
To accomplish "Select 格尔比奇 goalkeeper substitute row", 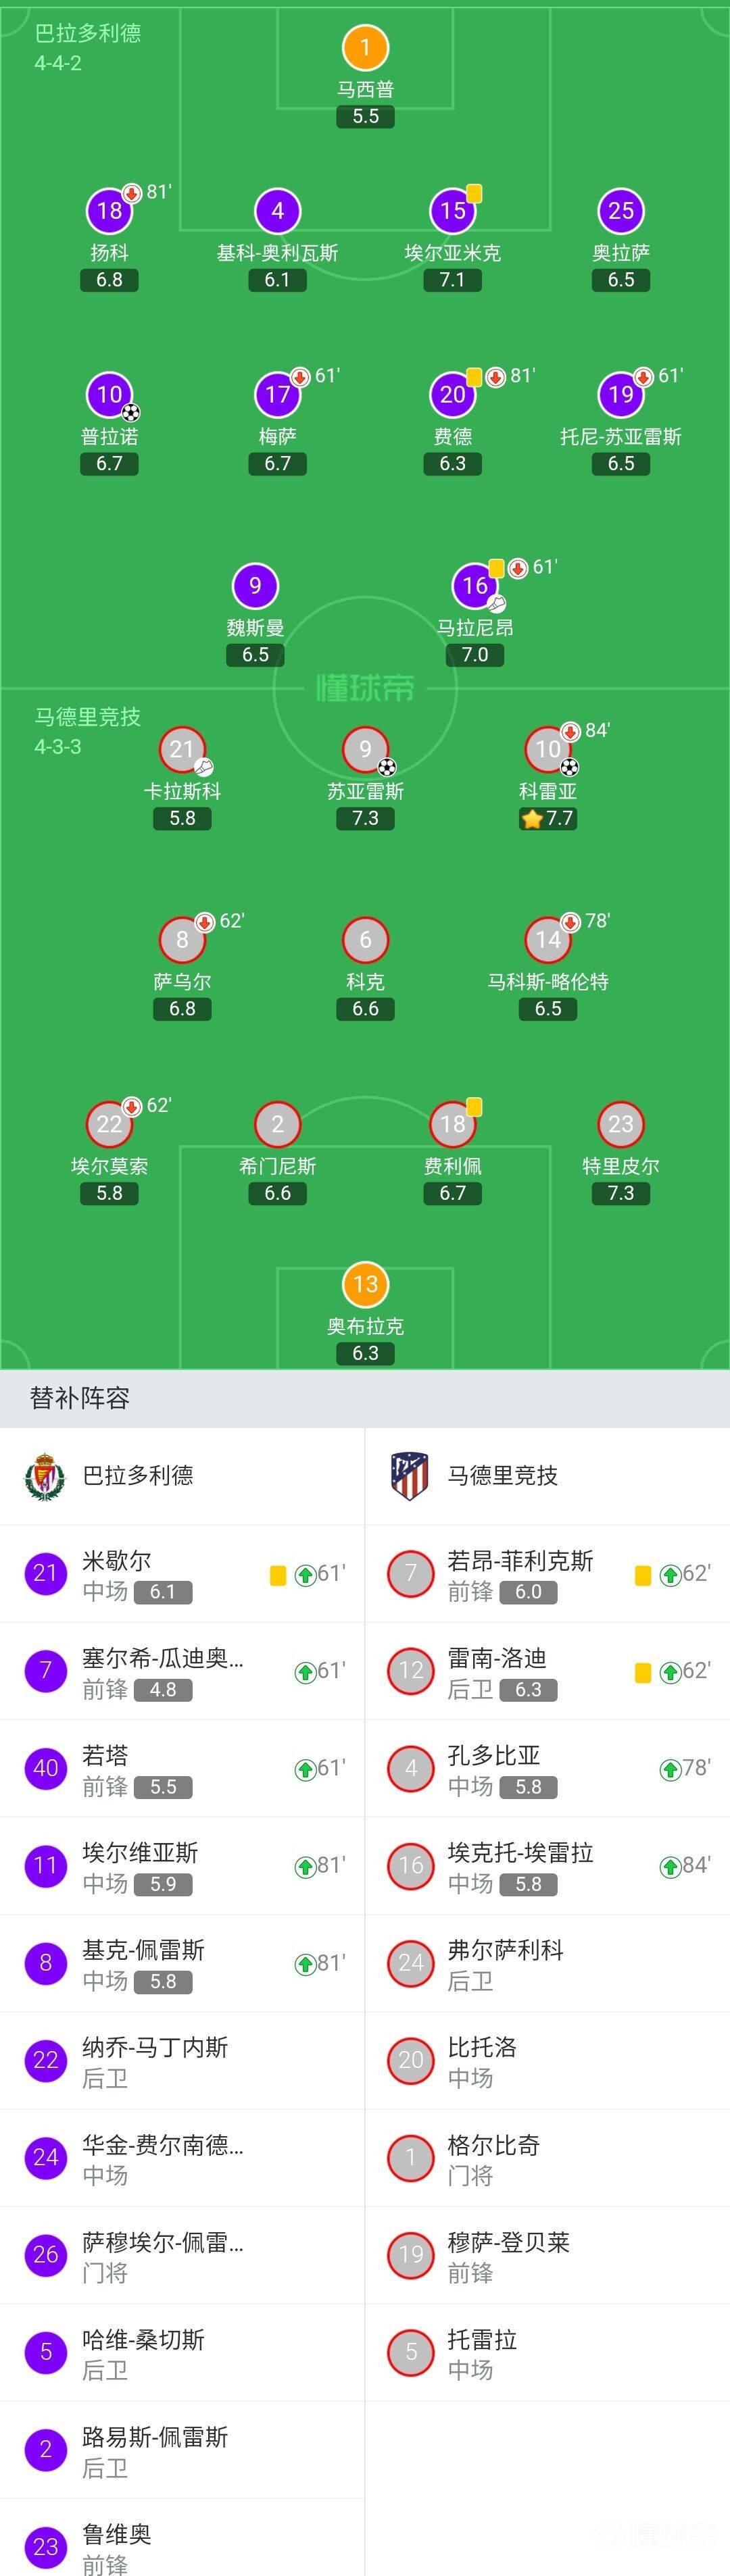I will 548,2158.
